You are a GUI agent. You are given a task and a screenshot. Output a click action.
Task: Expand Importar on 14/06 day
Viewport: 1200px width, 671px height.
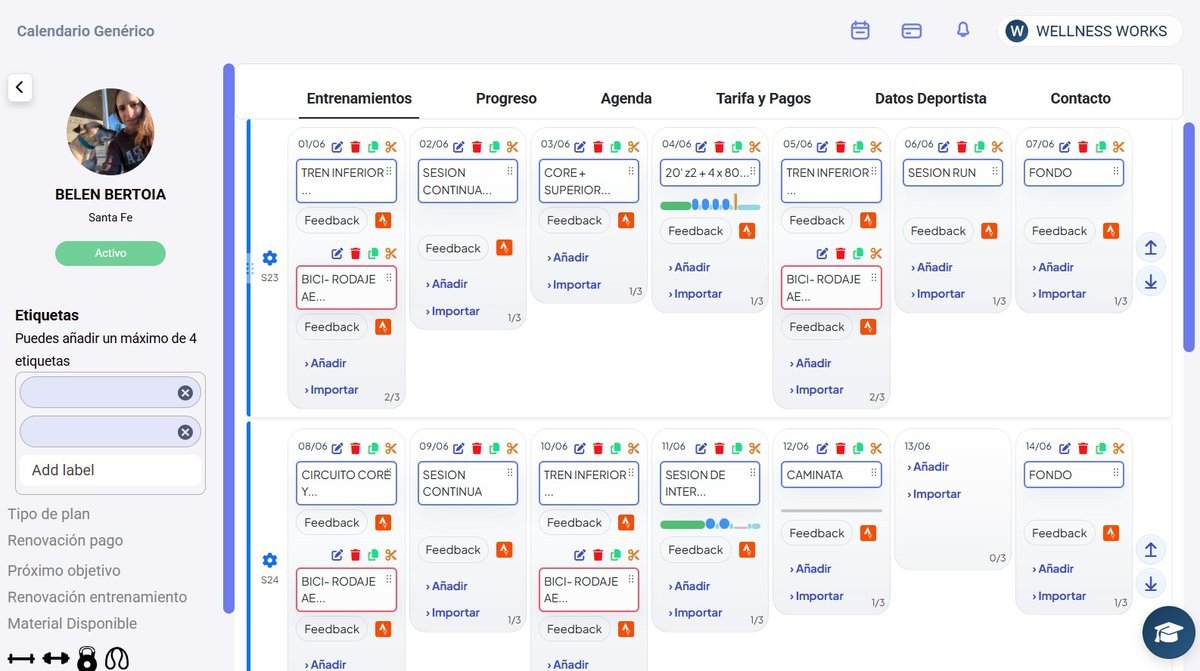tap(1058, 596)
